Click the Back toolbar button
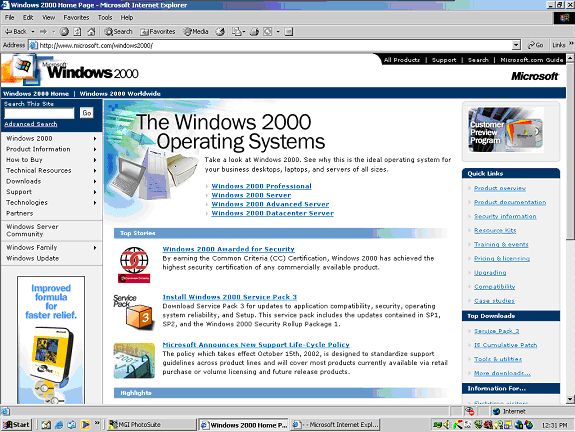Screen dimensions: 575x432 click(15, 32)
